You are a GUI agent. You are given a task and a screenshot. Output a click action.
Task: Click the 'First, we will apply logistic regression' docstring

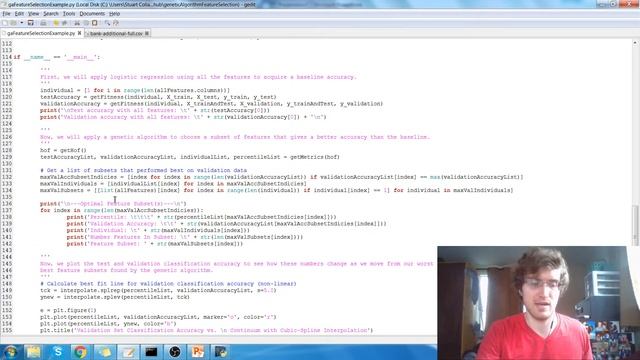click(x=198, y=77)
